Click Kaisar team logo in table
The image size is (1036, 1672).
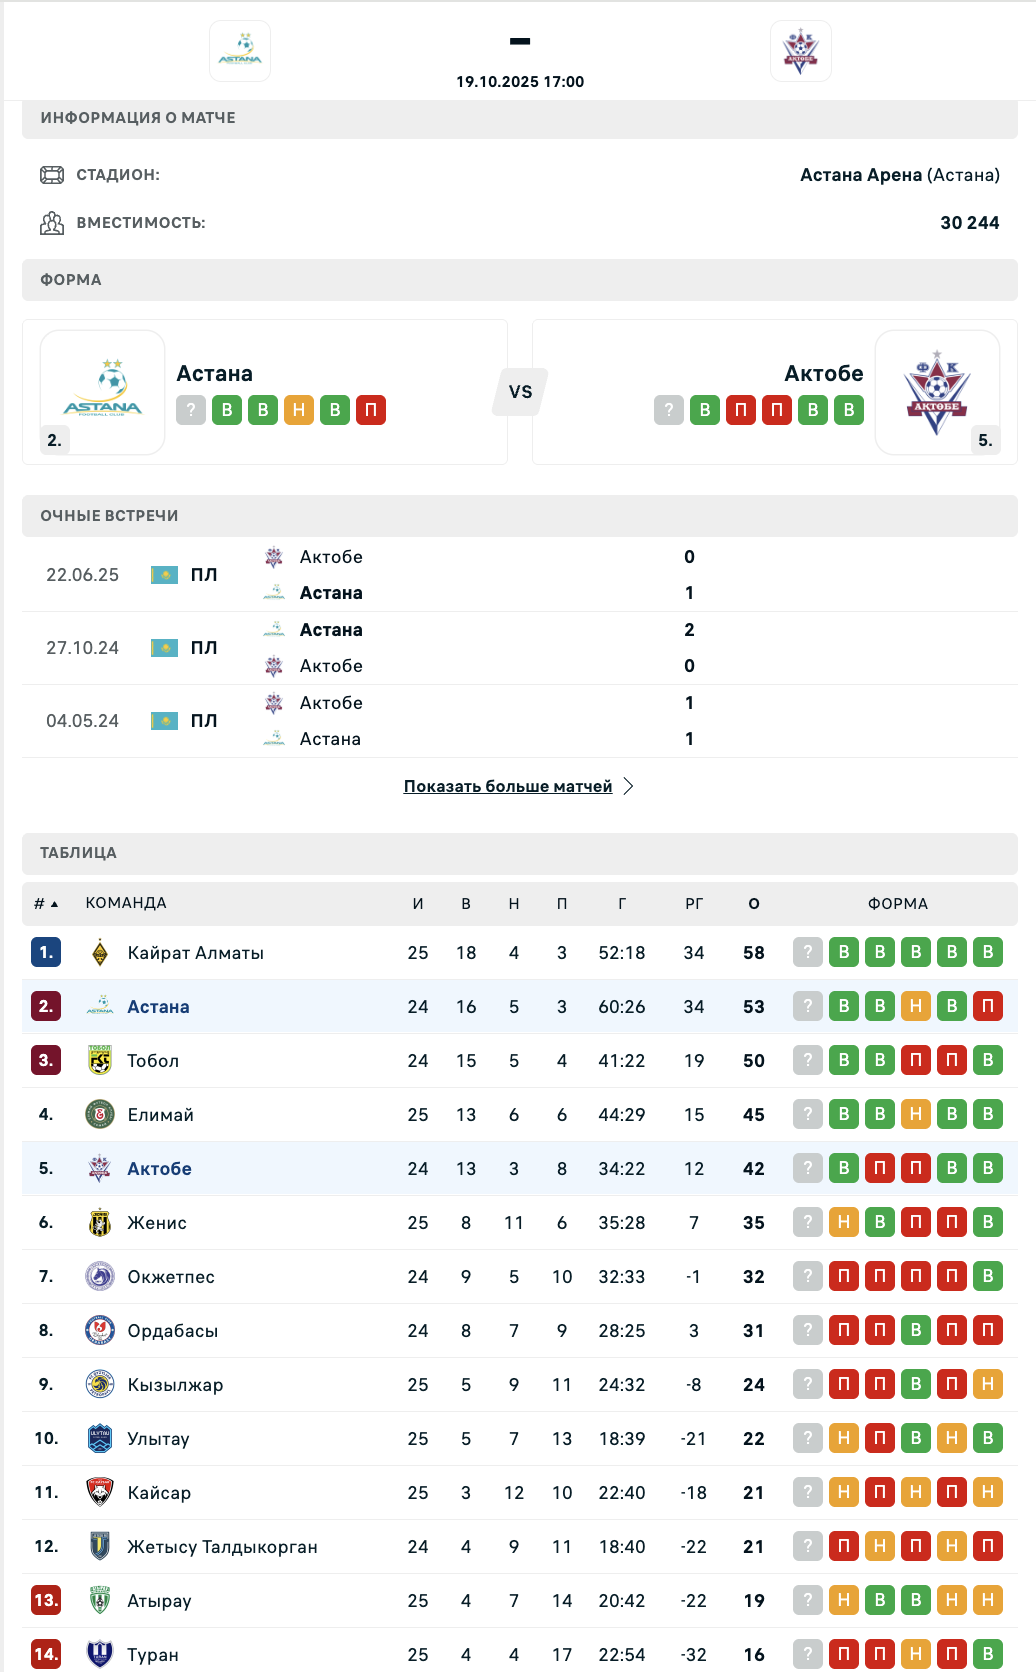pos(100,1493)
